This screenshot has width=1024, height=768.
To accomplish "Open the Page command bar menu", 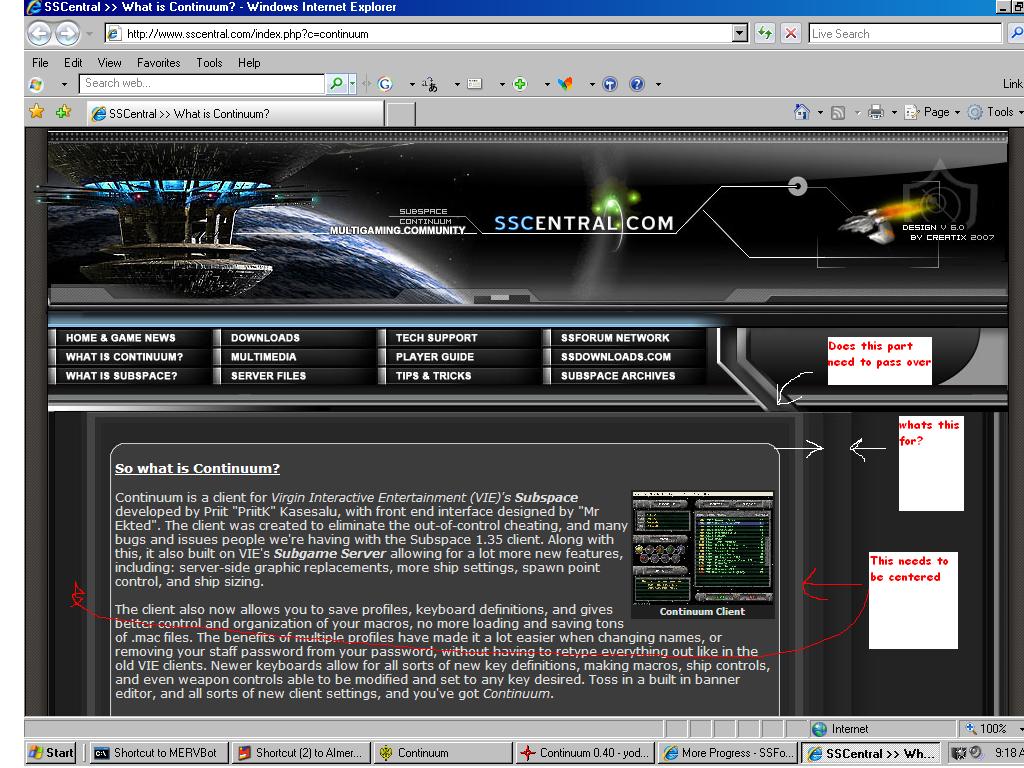I will pyautogui.click(x=932, y=112).
